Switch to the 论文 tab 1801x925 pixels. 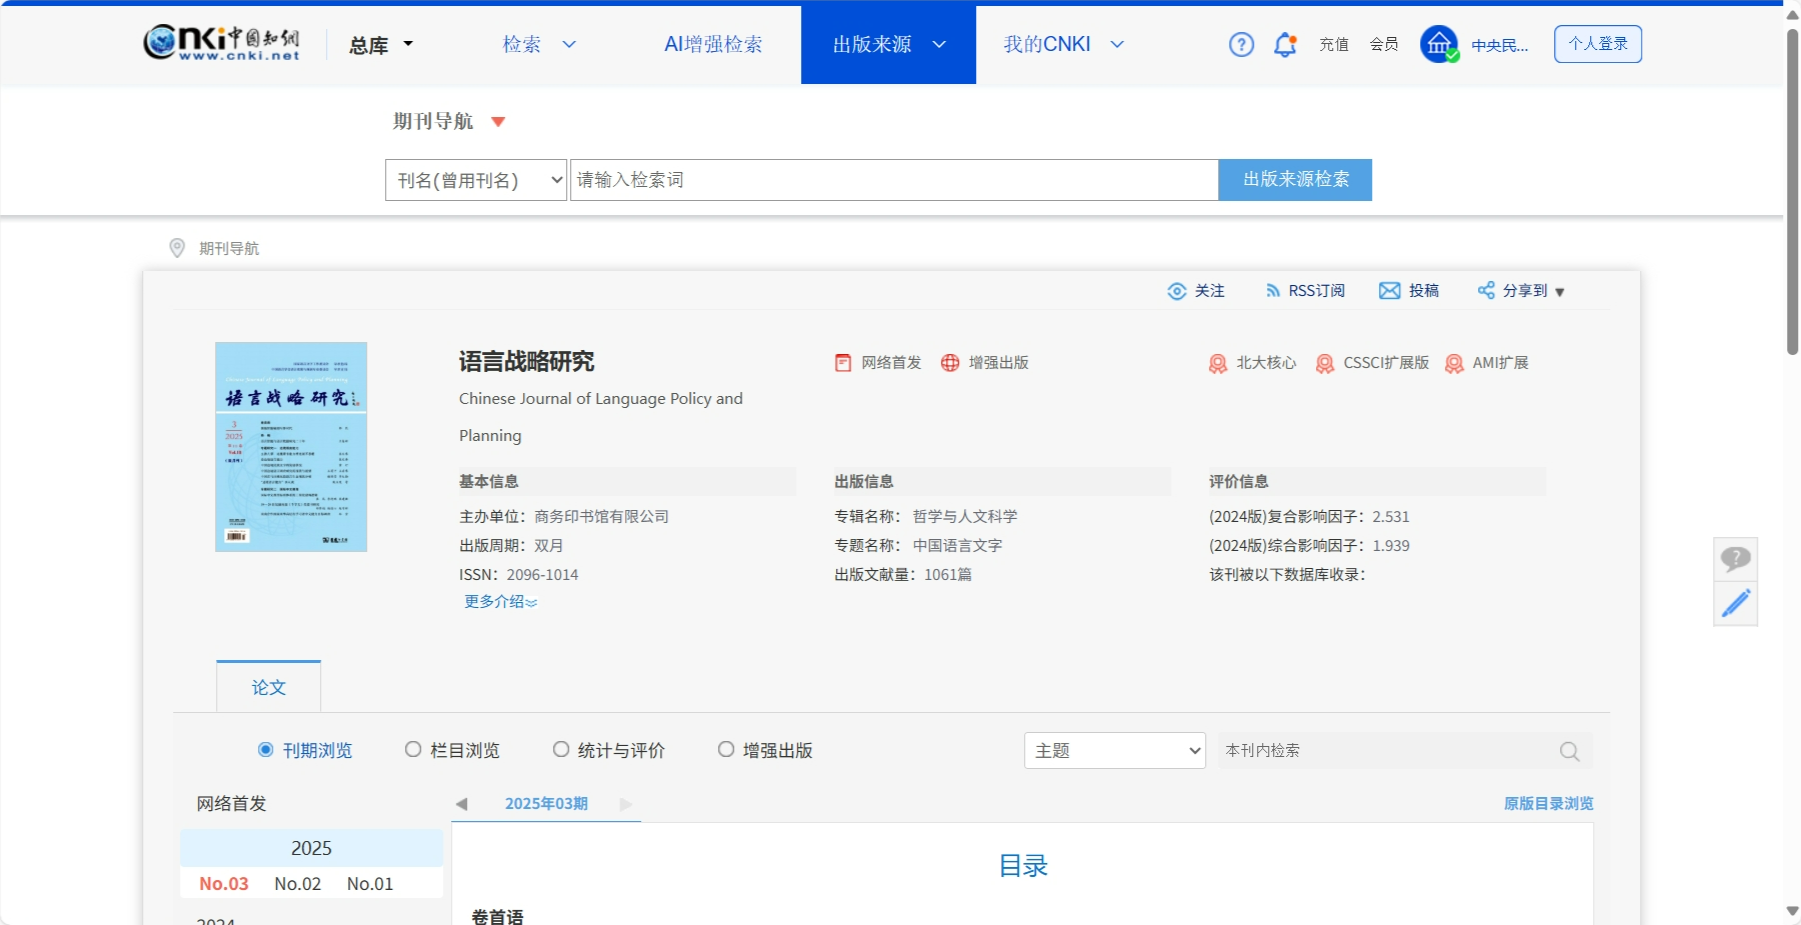(269, 687)
